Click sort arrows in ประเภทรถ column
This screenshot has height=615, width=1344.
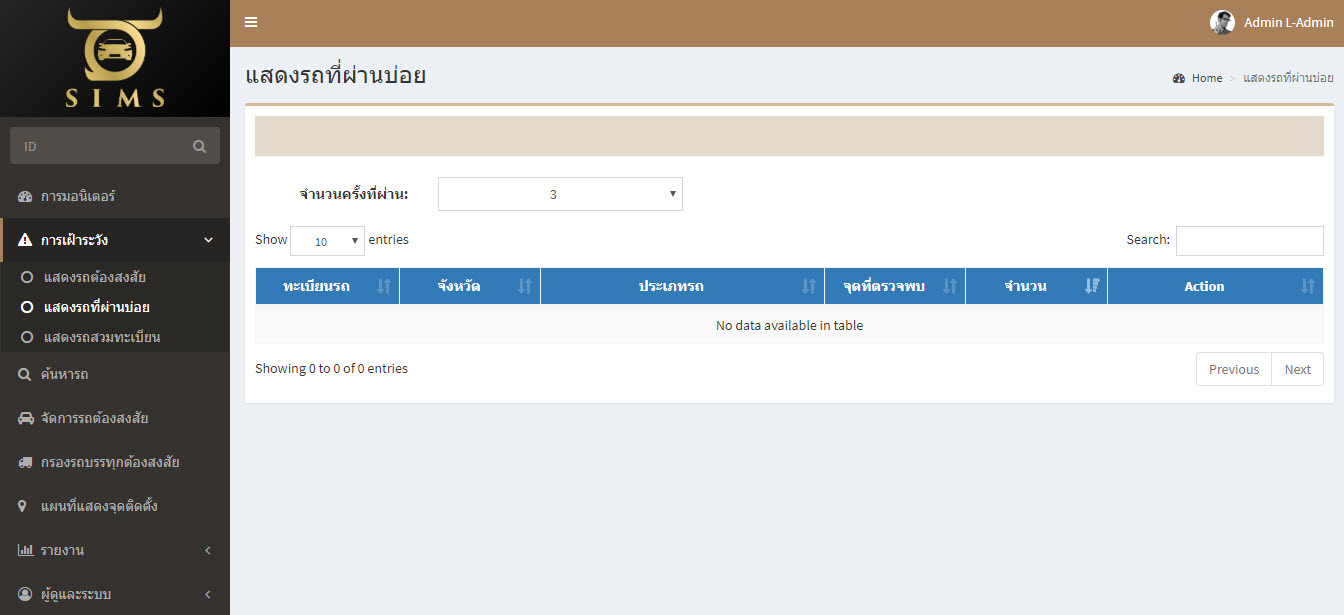coord(809,286)
